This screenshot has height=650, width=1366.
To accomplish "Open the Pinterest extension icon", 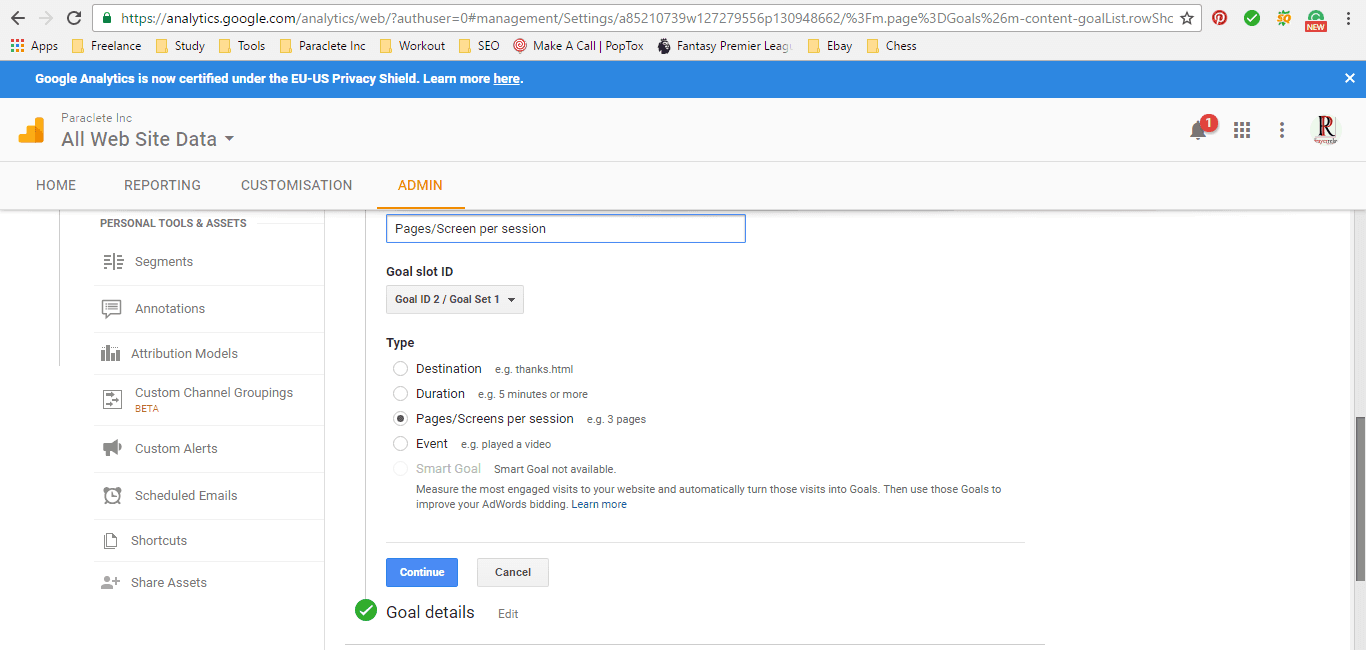I will [1219, 18].
